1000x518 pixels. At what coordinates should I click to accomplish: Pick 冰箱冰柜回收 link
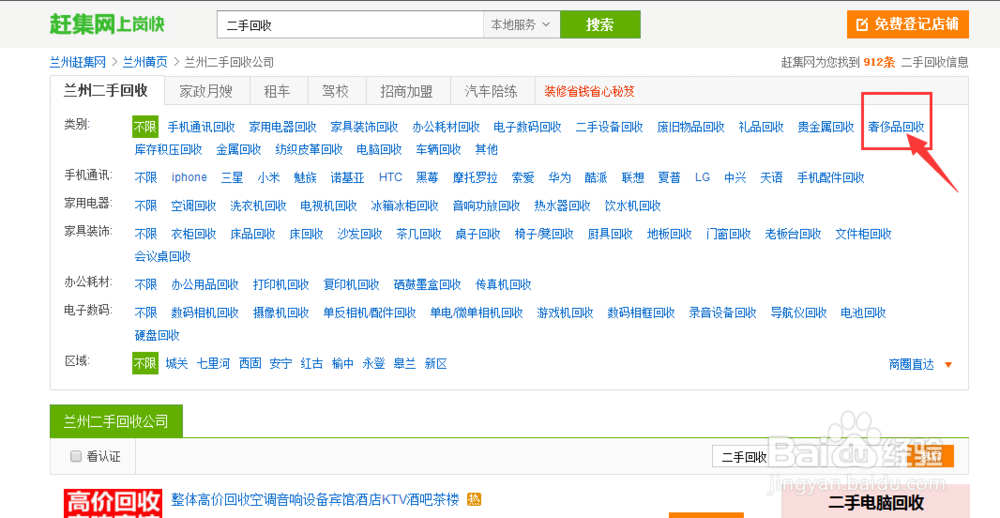(x=405, y=206)
